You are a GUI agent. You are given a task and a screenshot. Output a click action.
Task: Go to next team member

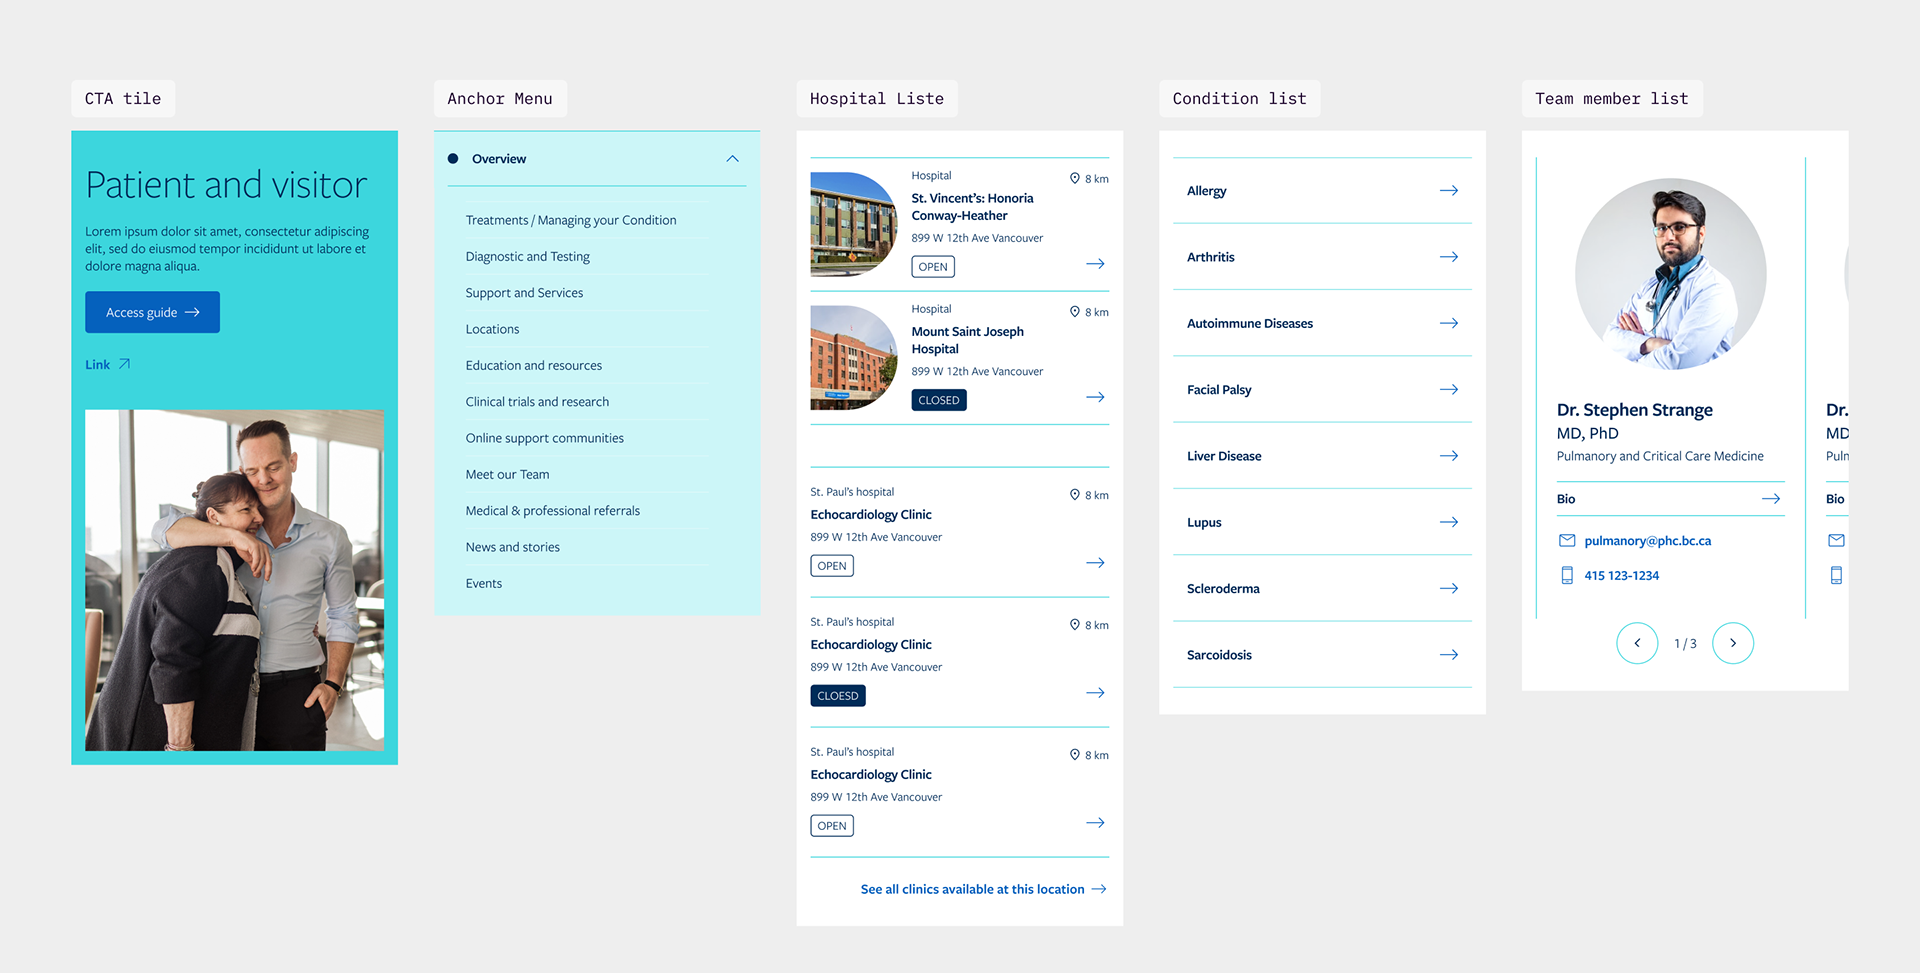click(x=1733, y=643)
